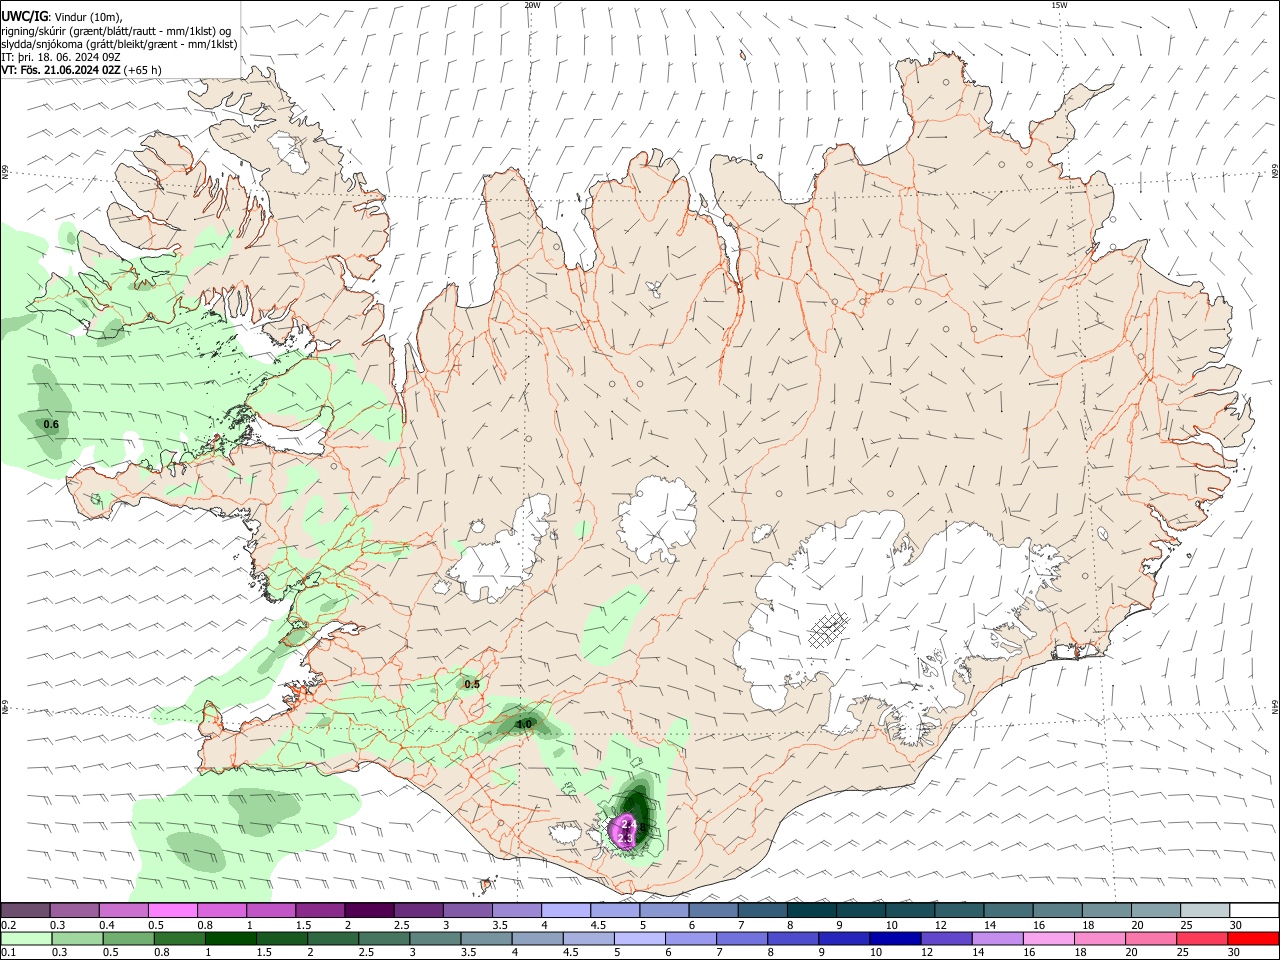
Task: Select the darkest green 1–1.5 rain scale swatch
Action: pyautogui.click(x=230, y=938)
